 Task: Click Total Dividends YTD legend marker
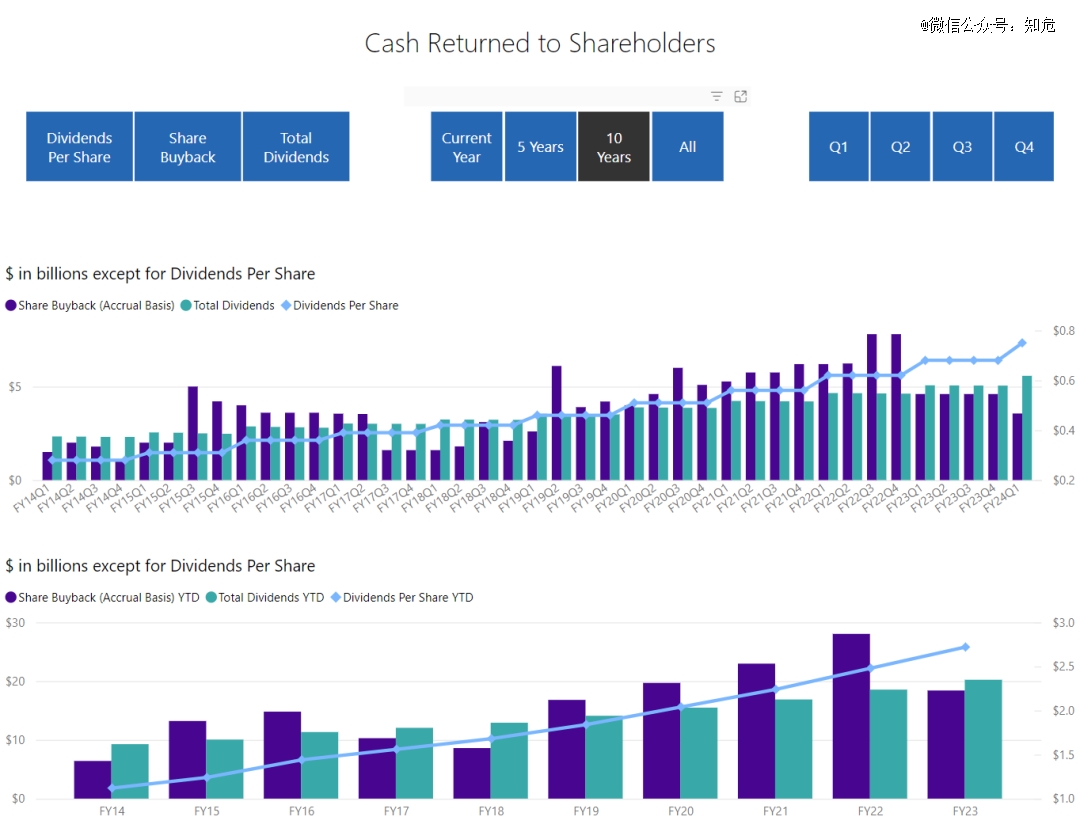tap(211, 597)
